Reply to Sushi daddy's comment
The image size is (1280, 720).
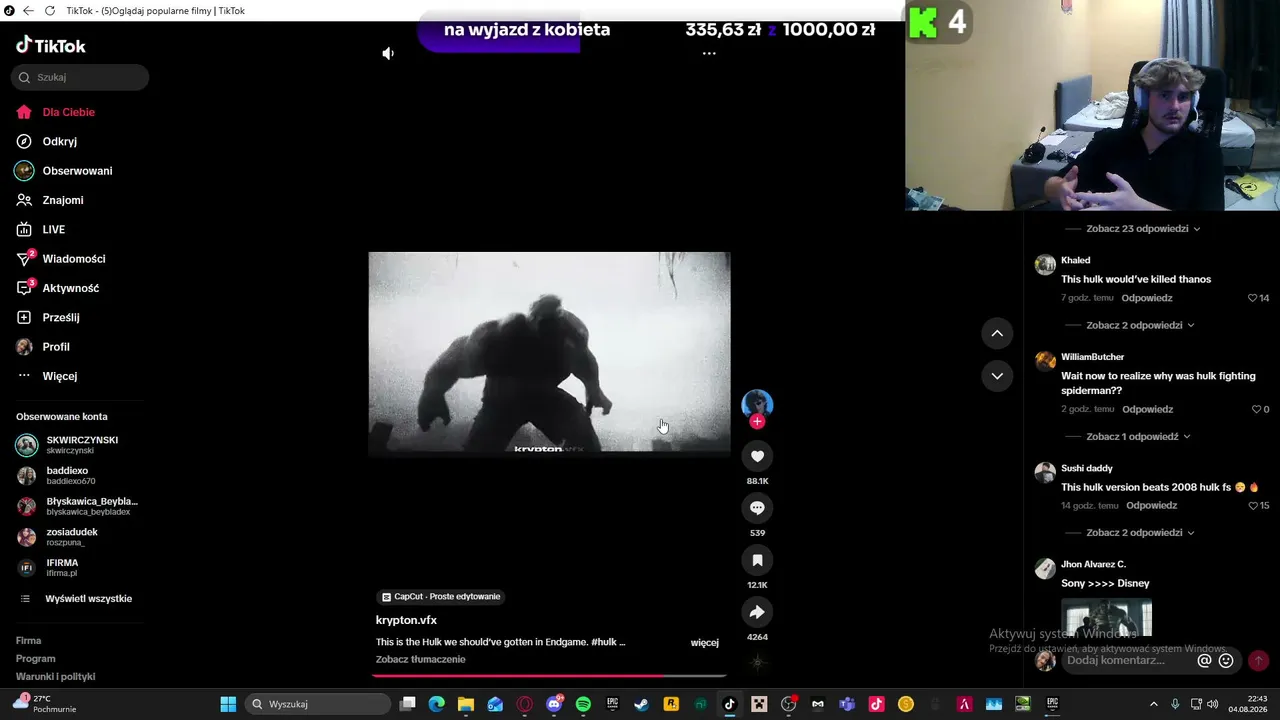[x=1152, y=506]
